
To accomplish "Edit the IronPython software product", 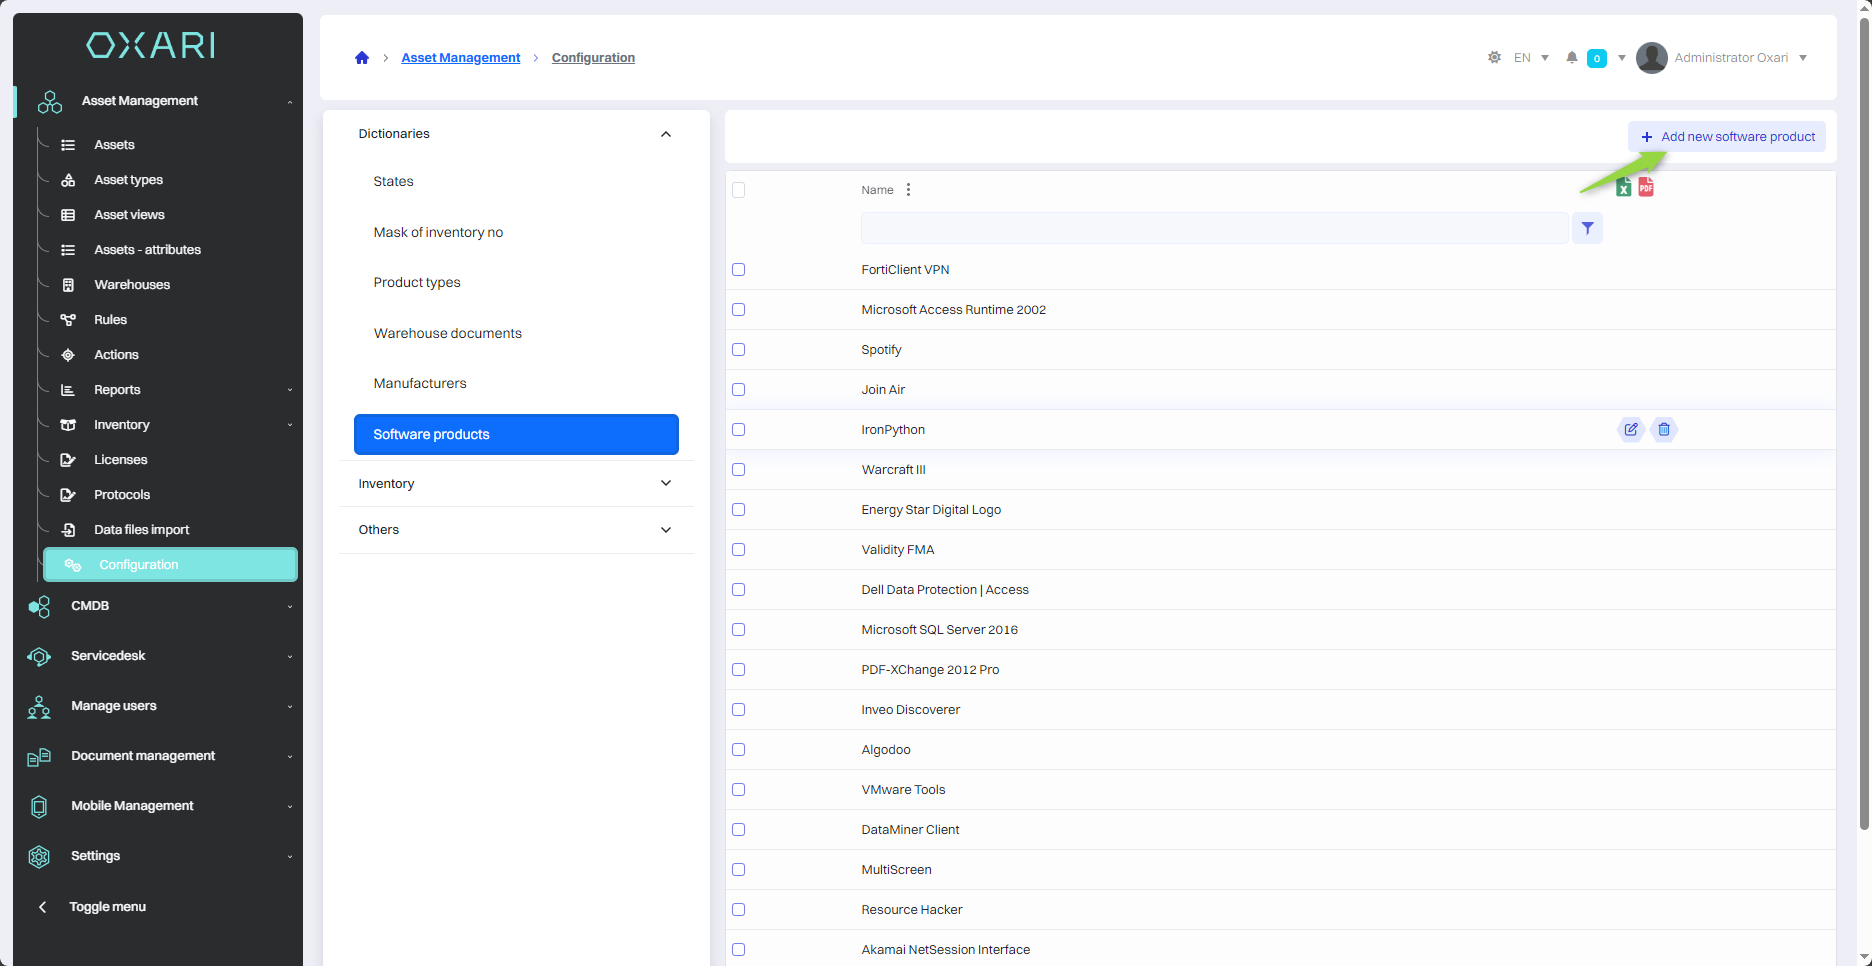I will [x=1631, y=429].
